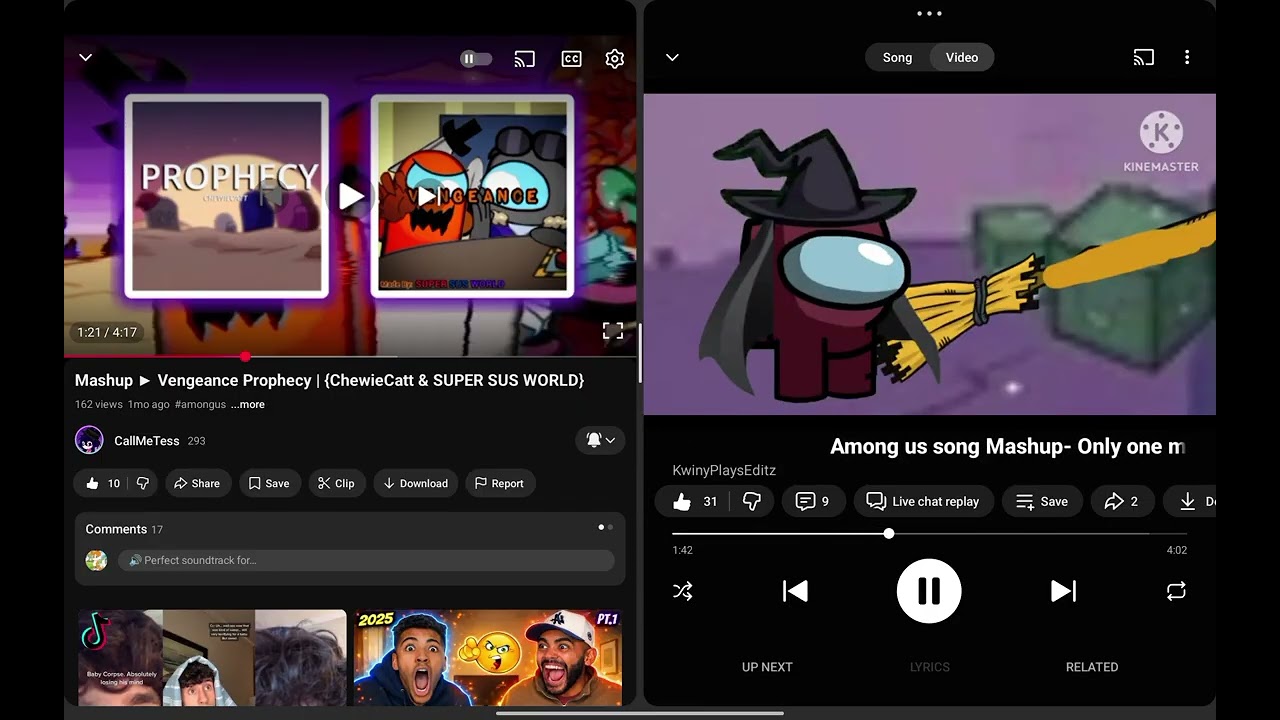This screenshot has height=720, width=1280.
Task: Open Cast menu in YouTube Music
Action: pos(1144,58)
